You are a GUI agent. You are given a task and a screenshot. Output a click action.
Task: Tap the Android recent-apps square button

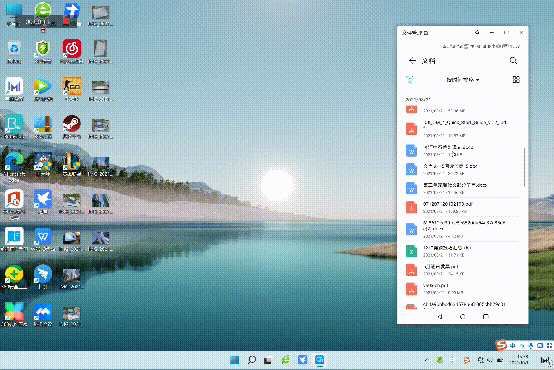coord(486,317)
